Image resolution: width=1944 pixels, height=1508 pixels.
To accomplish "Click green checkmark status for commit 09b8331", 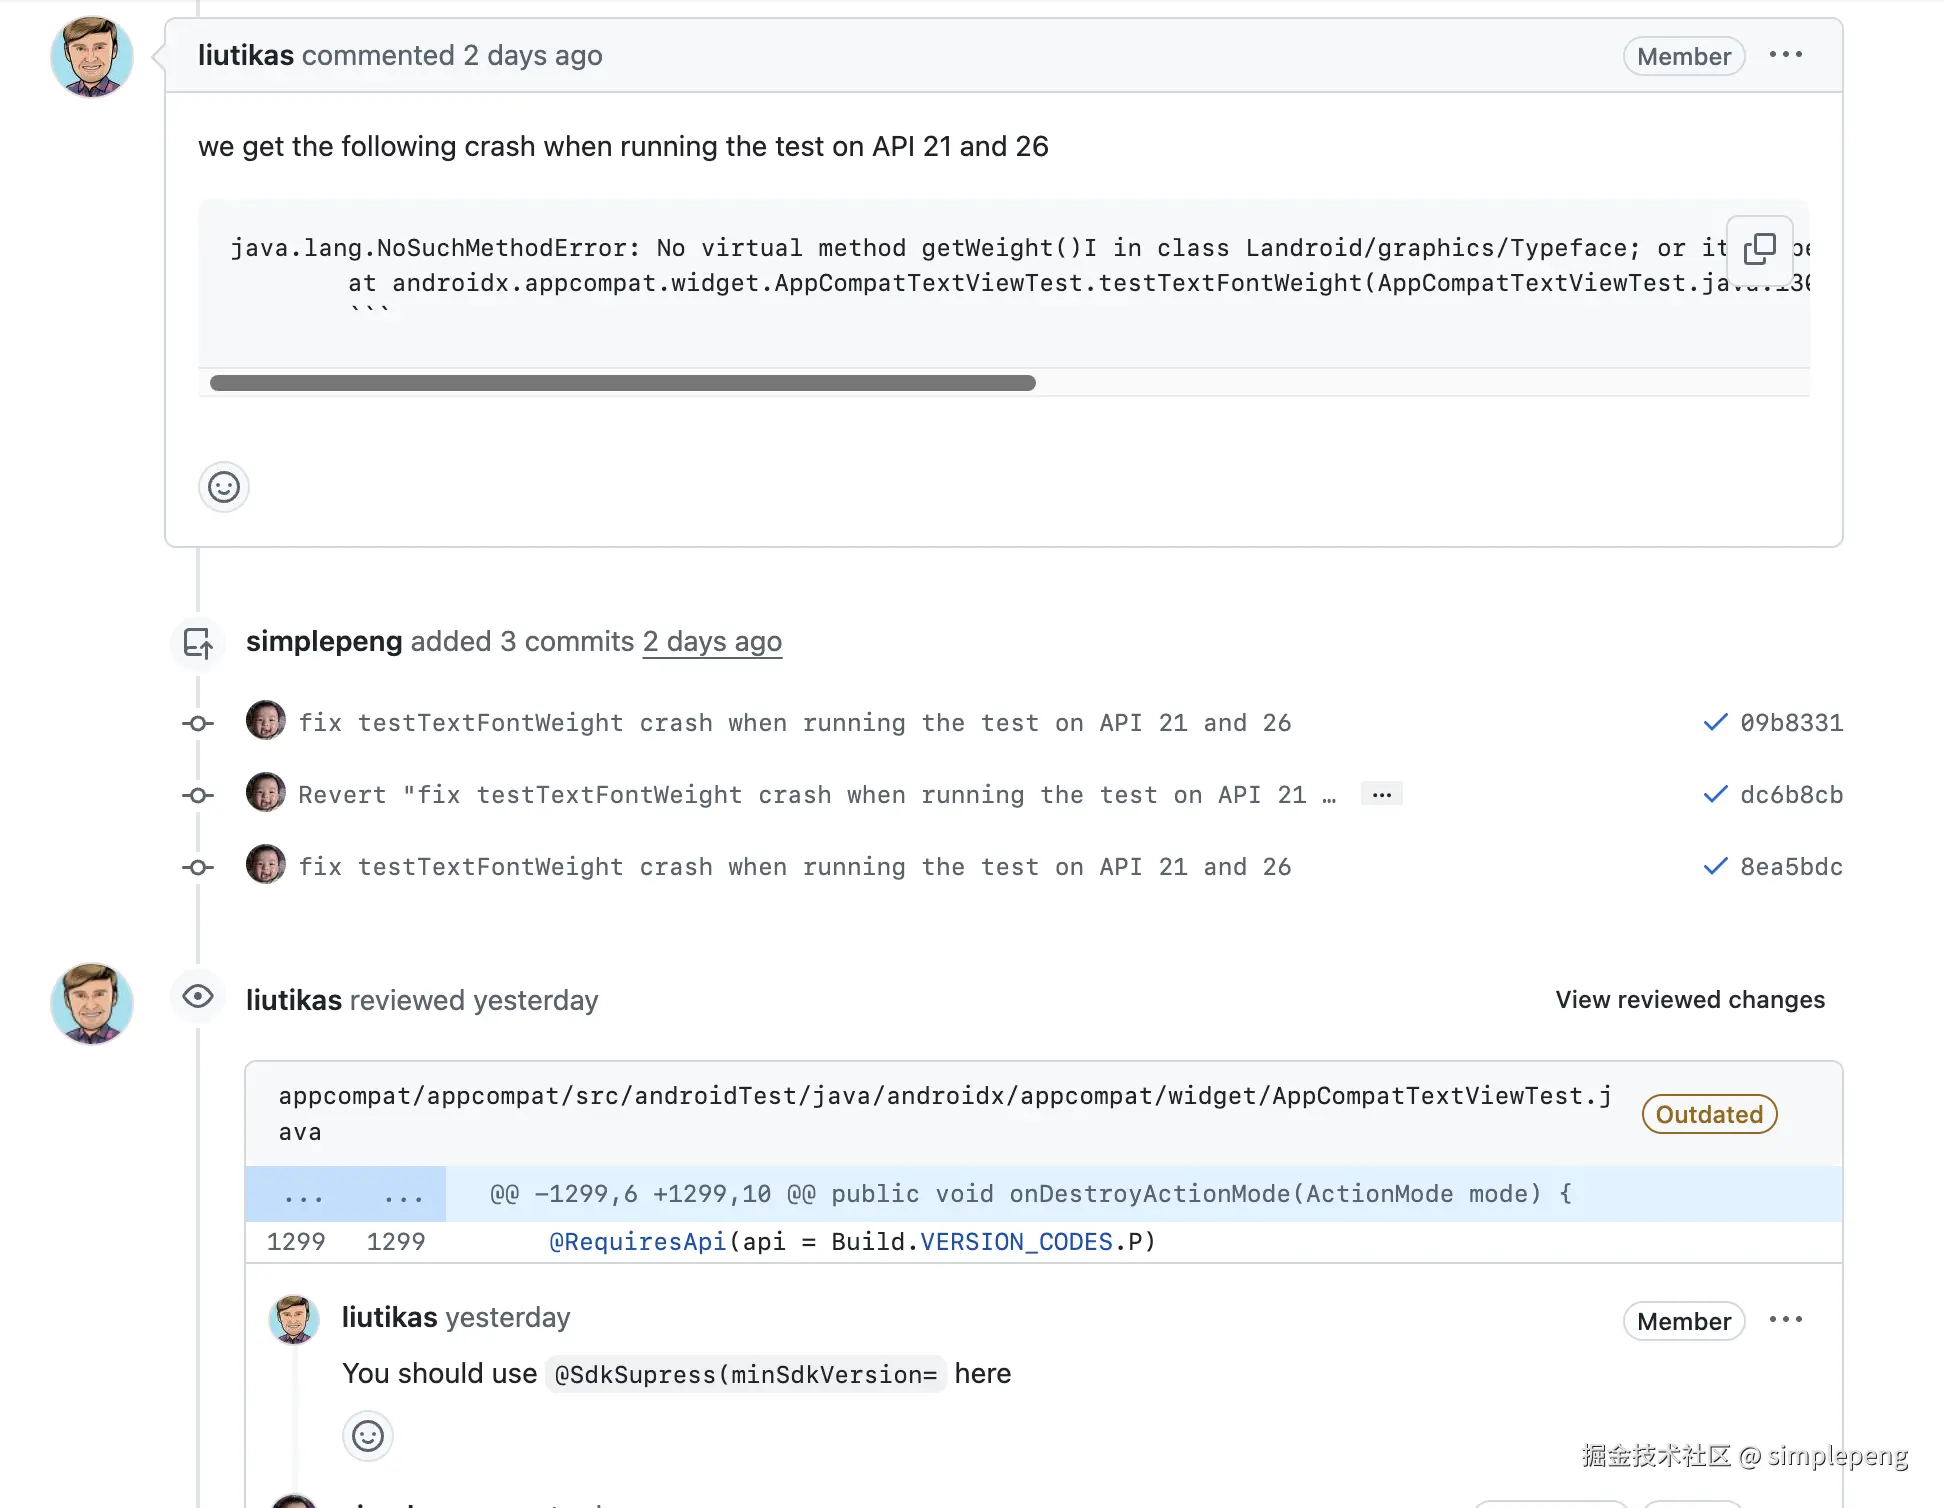I will (x=1715, y=722).
